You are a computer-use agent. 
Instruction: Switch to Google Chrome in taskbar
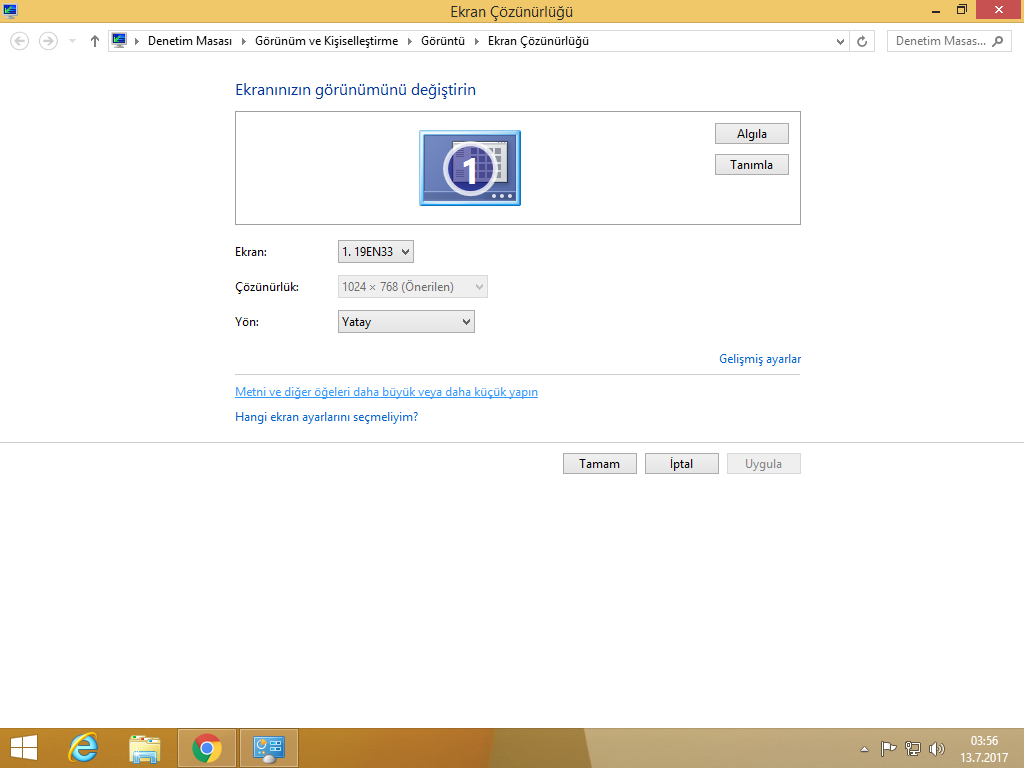click(x=206, y=748)
